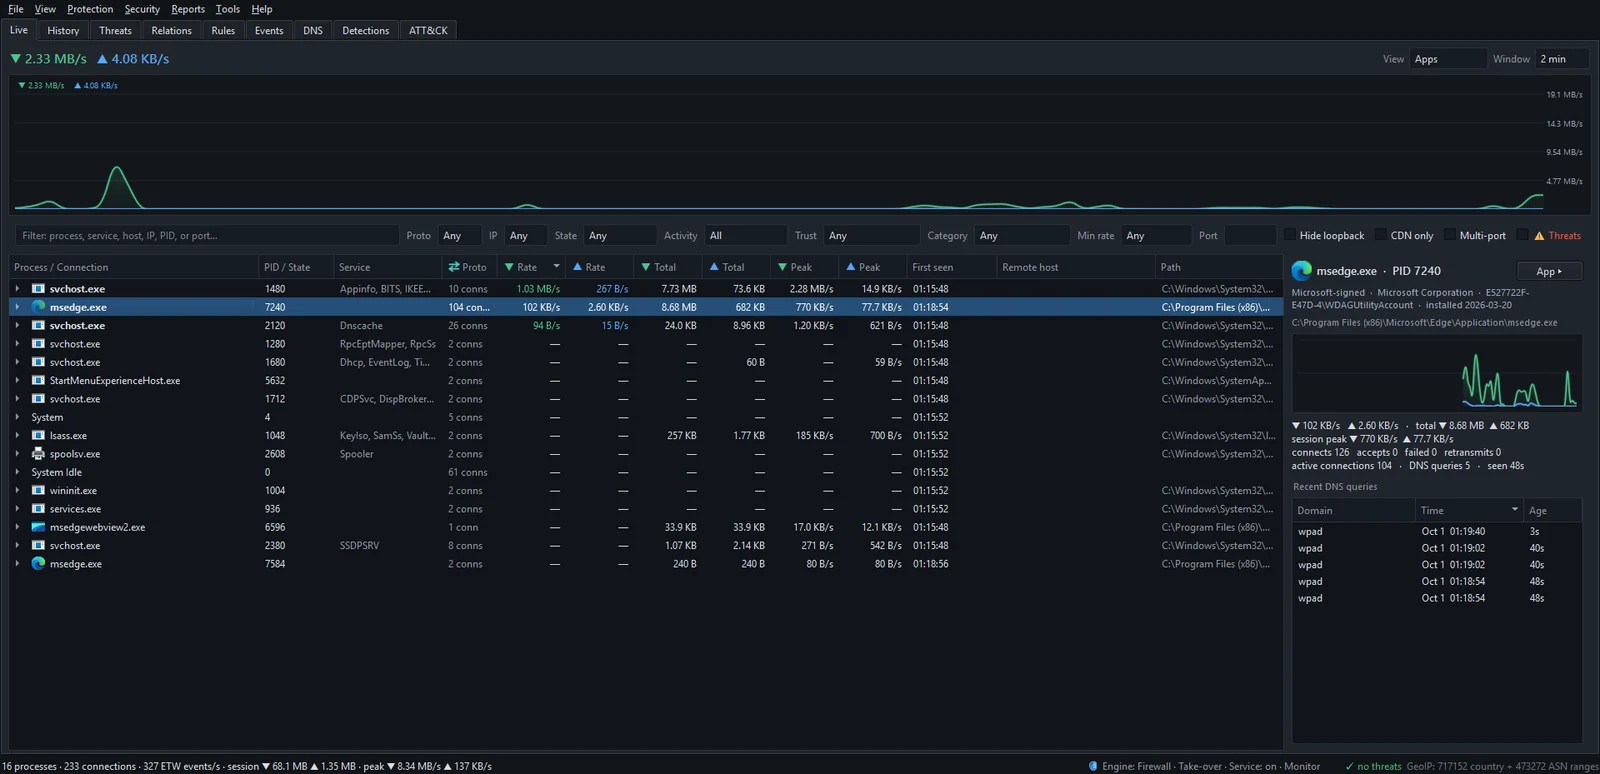Click the Proto column arrows icon
Screen dimensions: 1600x774
coord(454,267)
